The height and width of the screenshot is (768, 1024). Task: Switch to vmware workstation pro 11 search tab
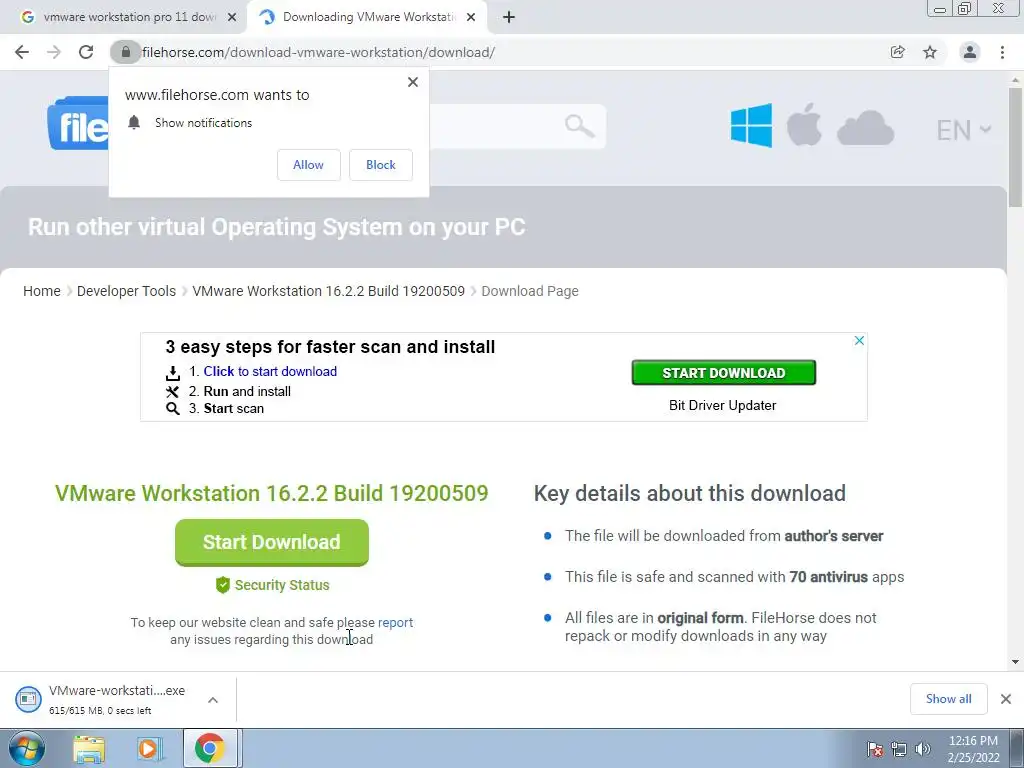pyautogui.click(x=124, y=17)
